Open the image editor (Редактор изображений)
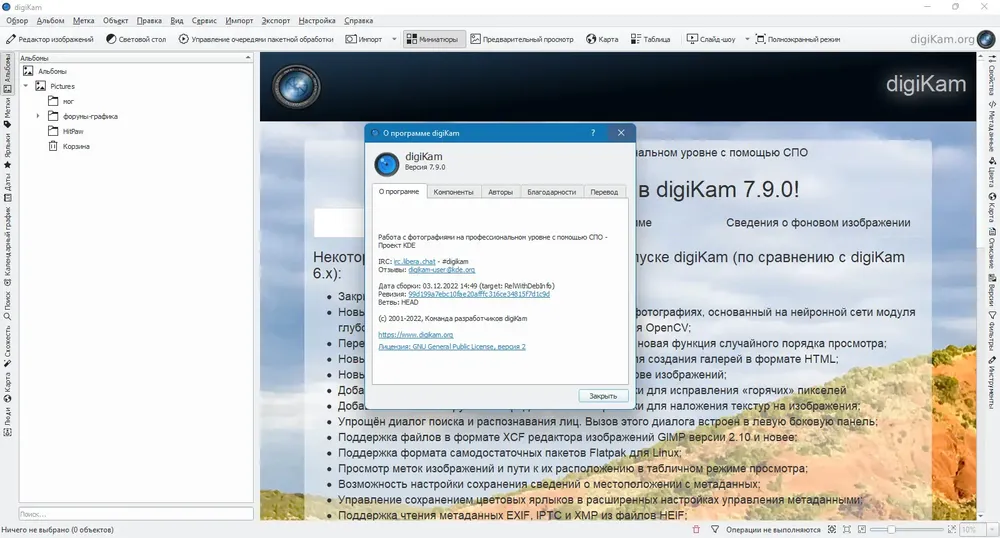Screen dimensions: 1000x538 tap(50, 40)
